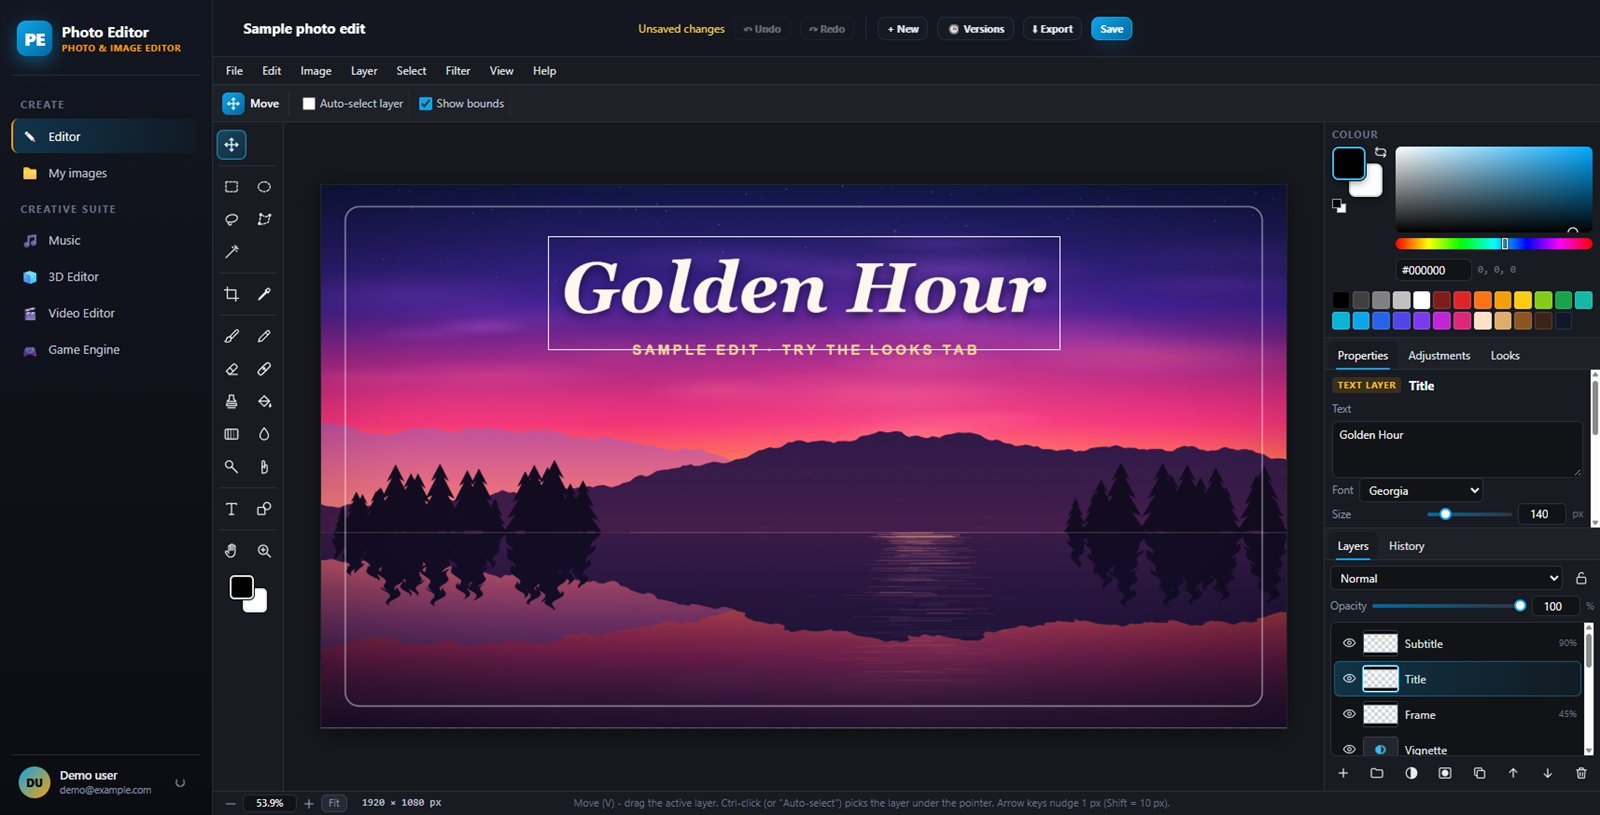Switch to the Adjustments tab
The width and height of the screenshot is (1600, 815).
[1439, 356]
